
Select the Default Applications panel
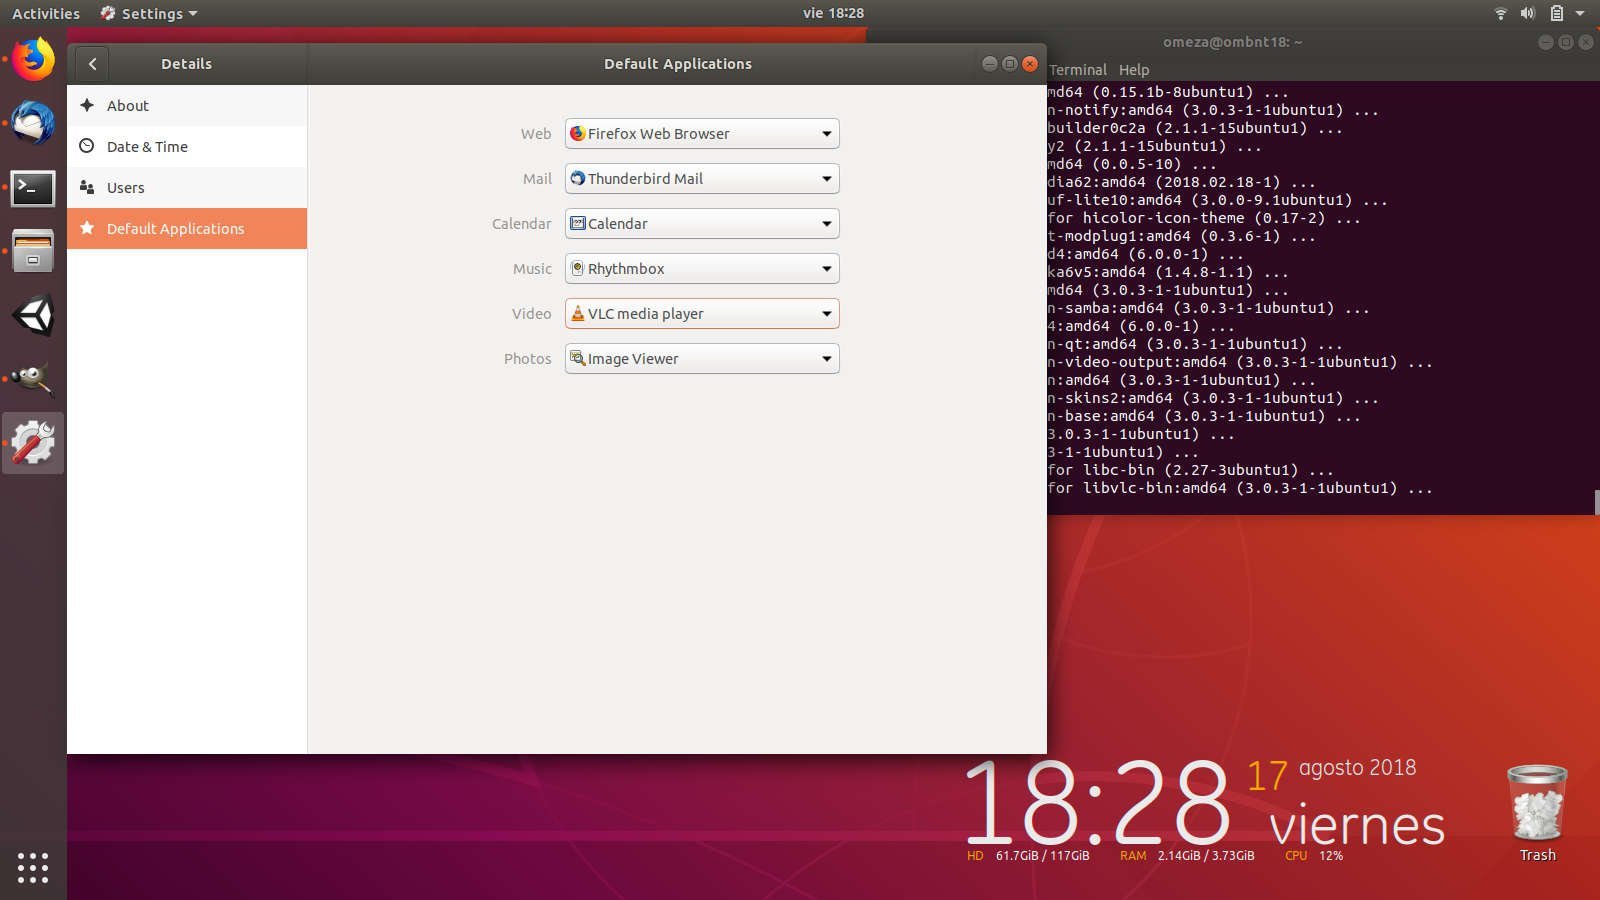187,228
